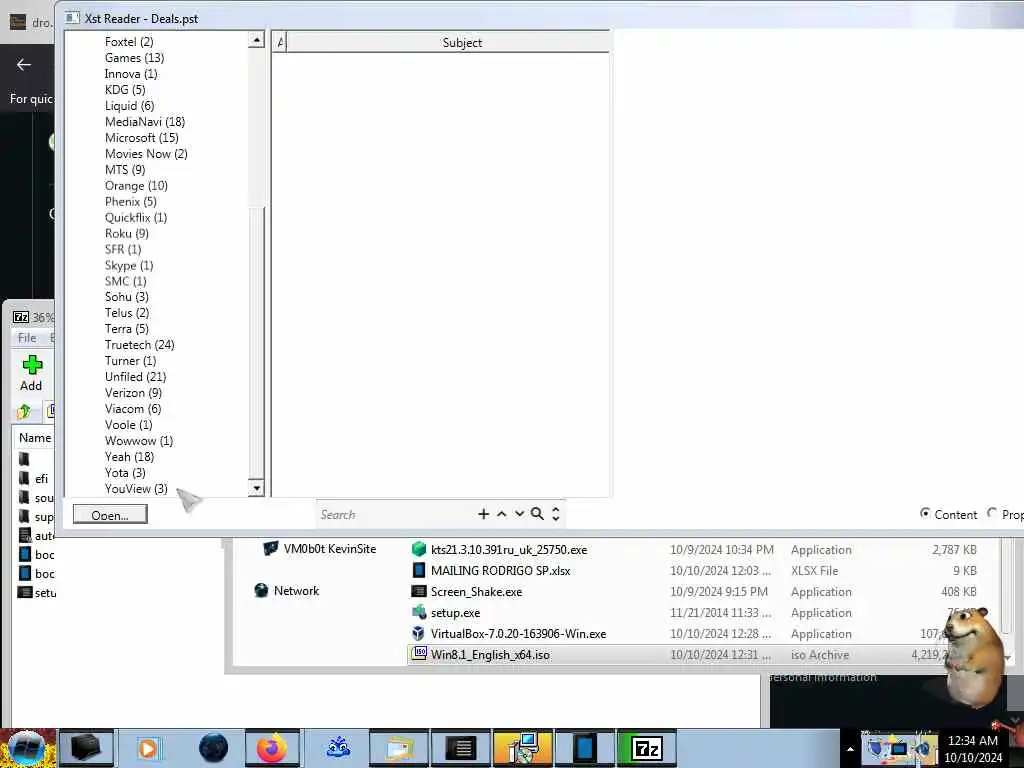Select the Orange (10) folder

pos(136,185)
